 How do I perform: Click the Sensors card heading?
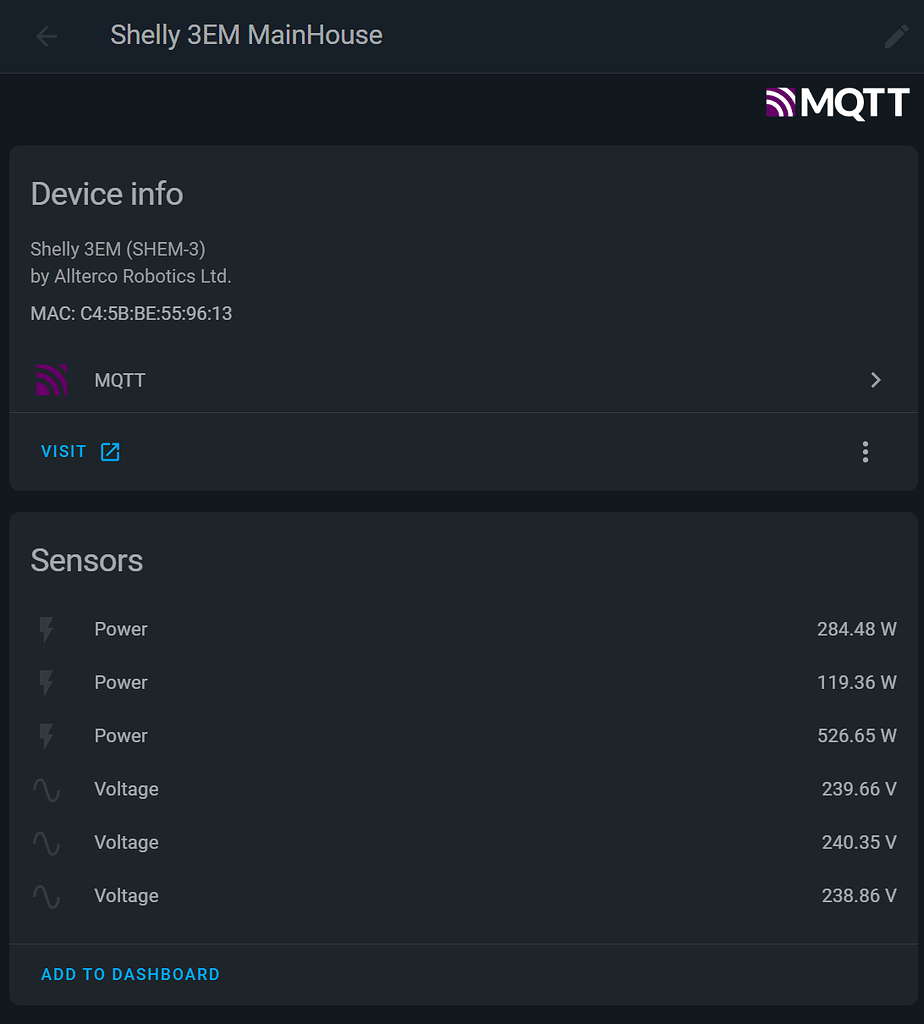click(87, 560)
